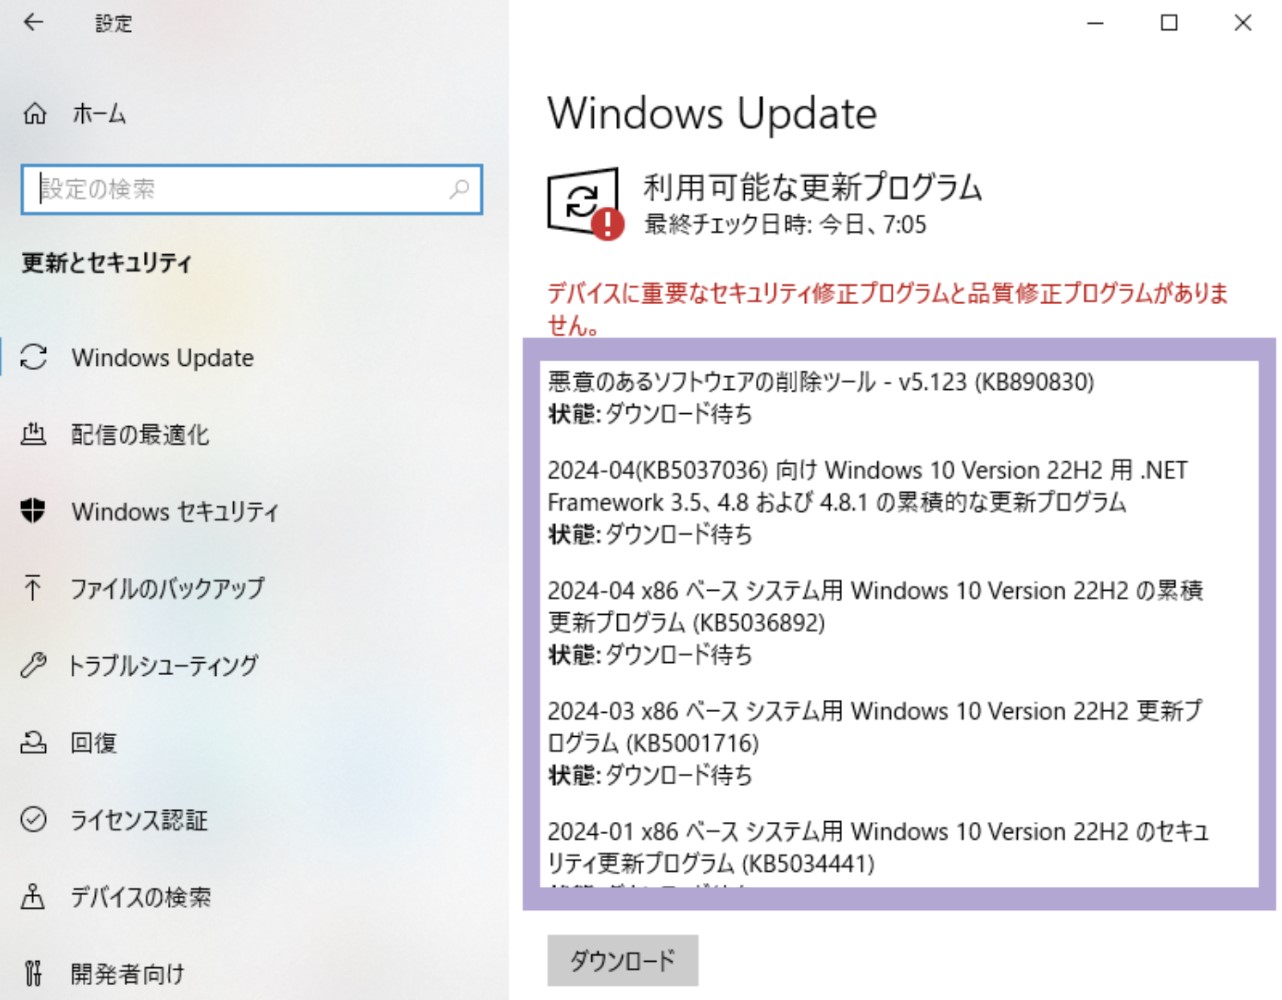This screenshot has width=1282, height=1000.
Task: Open Windows セキュリティ page
Action: [x=175, y=511]
